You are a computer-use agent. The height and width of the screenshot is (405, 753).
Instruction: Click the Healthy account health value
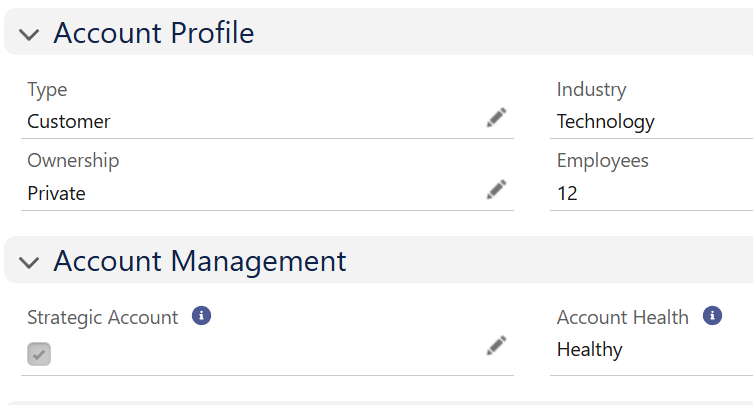(589, 350)
